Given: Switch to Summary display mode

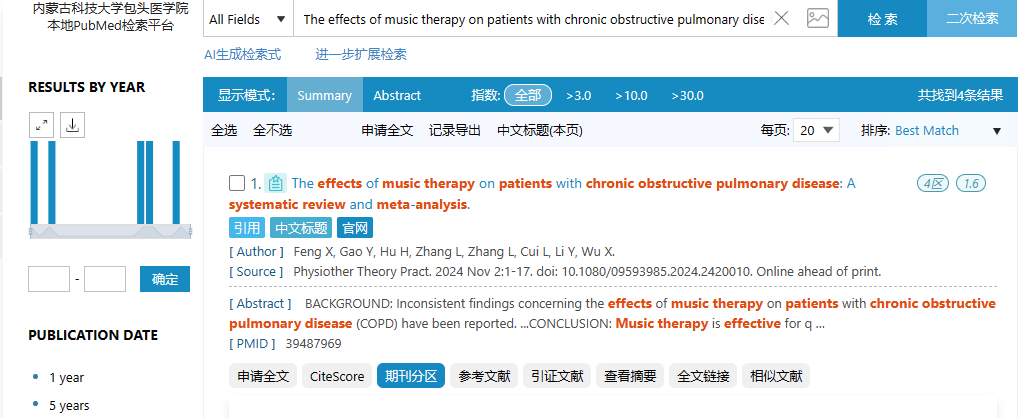Looking at the screenshot, I should point(325,95).
